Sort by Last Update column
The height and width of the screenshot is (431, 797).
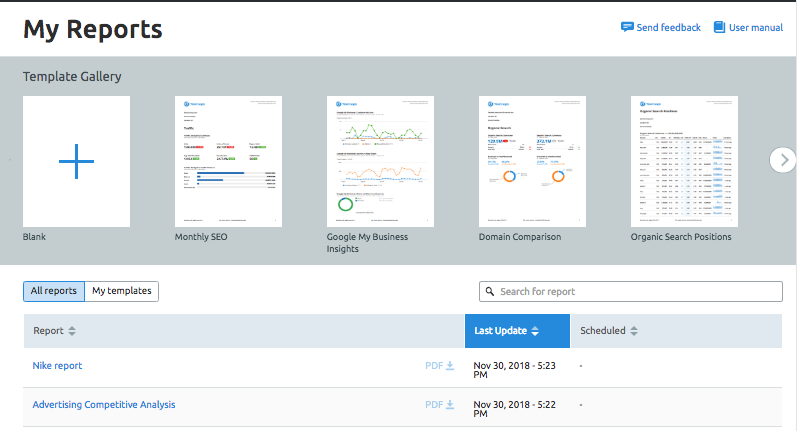[536, 331]
